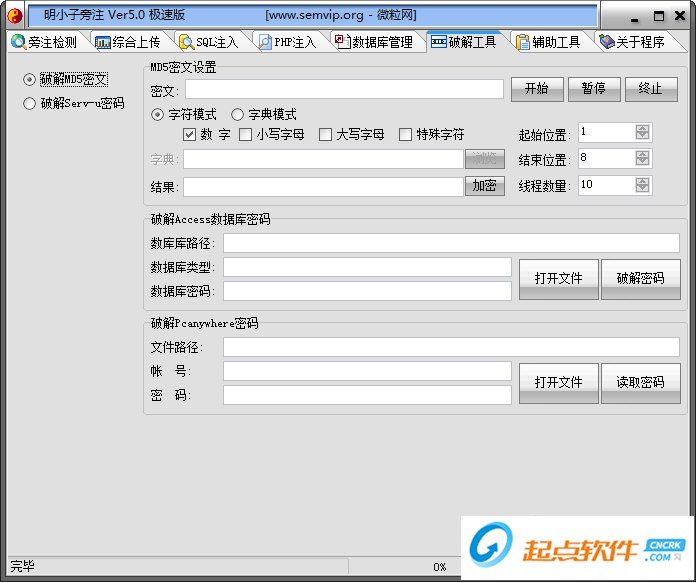The height and width of the screenshot is (583, 697).
Task: Click the progress bar showing 0%
Action: click(440, 567)
